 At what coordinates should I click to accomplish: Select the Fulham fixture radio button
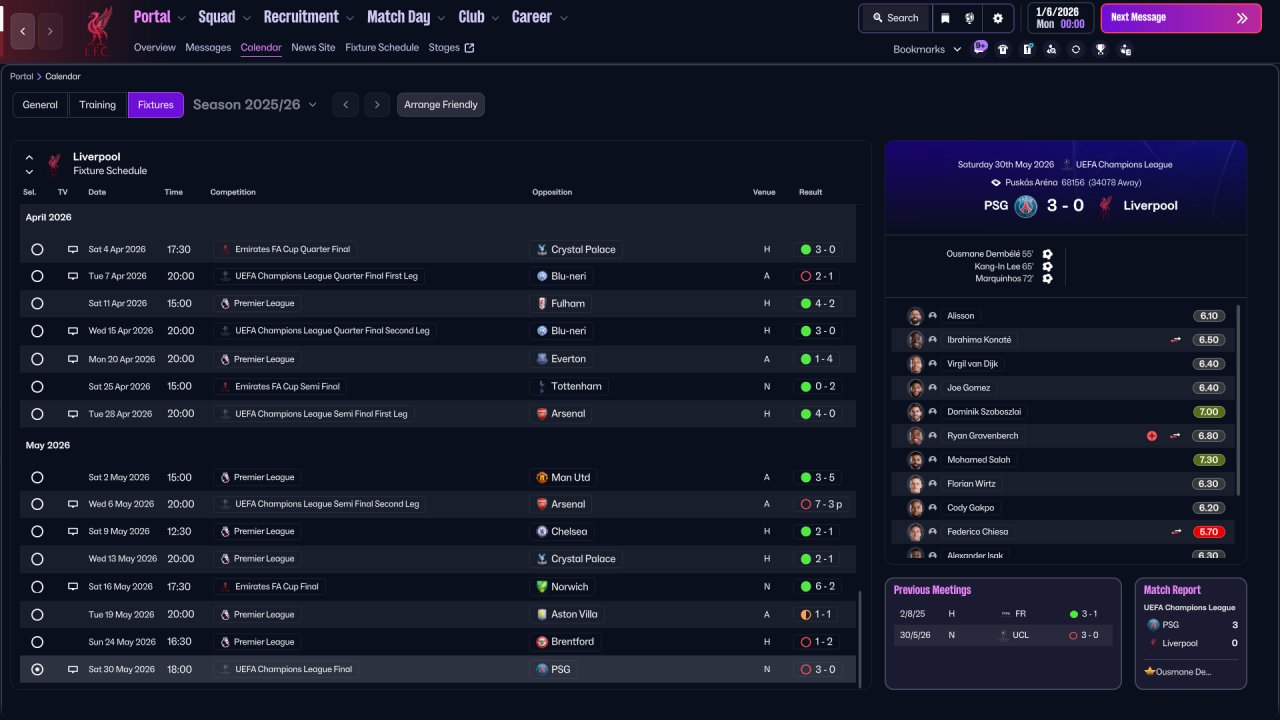click(37, 304)
